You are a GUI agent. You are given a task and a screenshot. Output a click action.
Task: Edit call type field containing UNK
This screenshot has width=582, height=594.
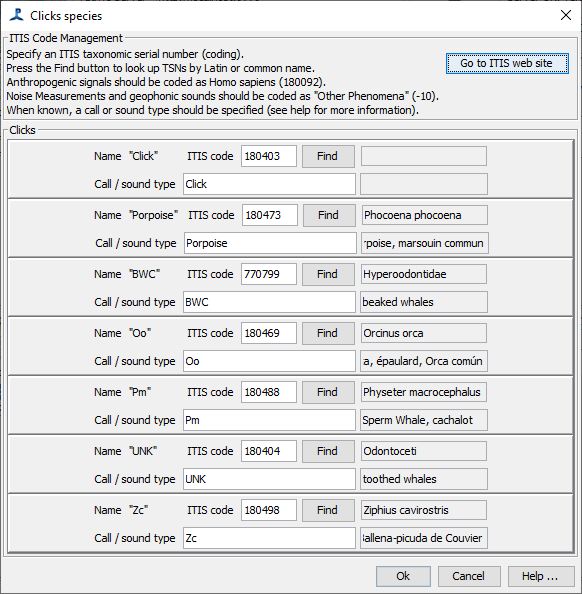pos(269,479)
